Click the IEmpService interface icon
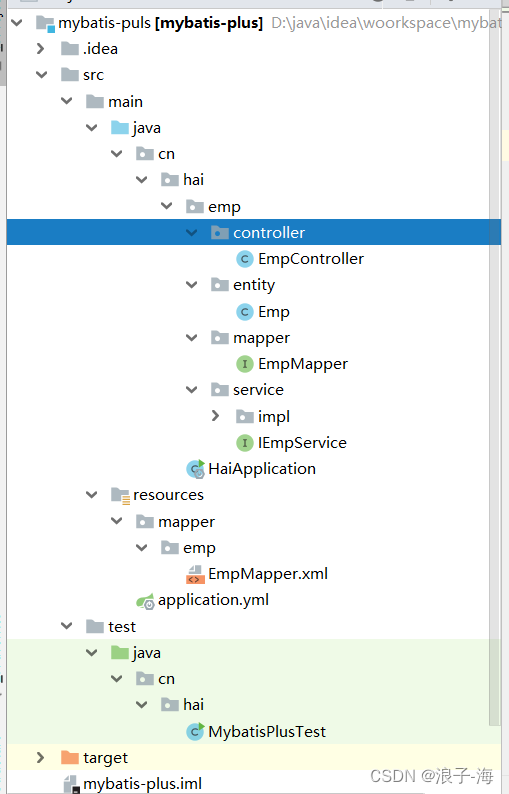509x794 pixels. point(245,443)
